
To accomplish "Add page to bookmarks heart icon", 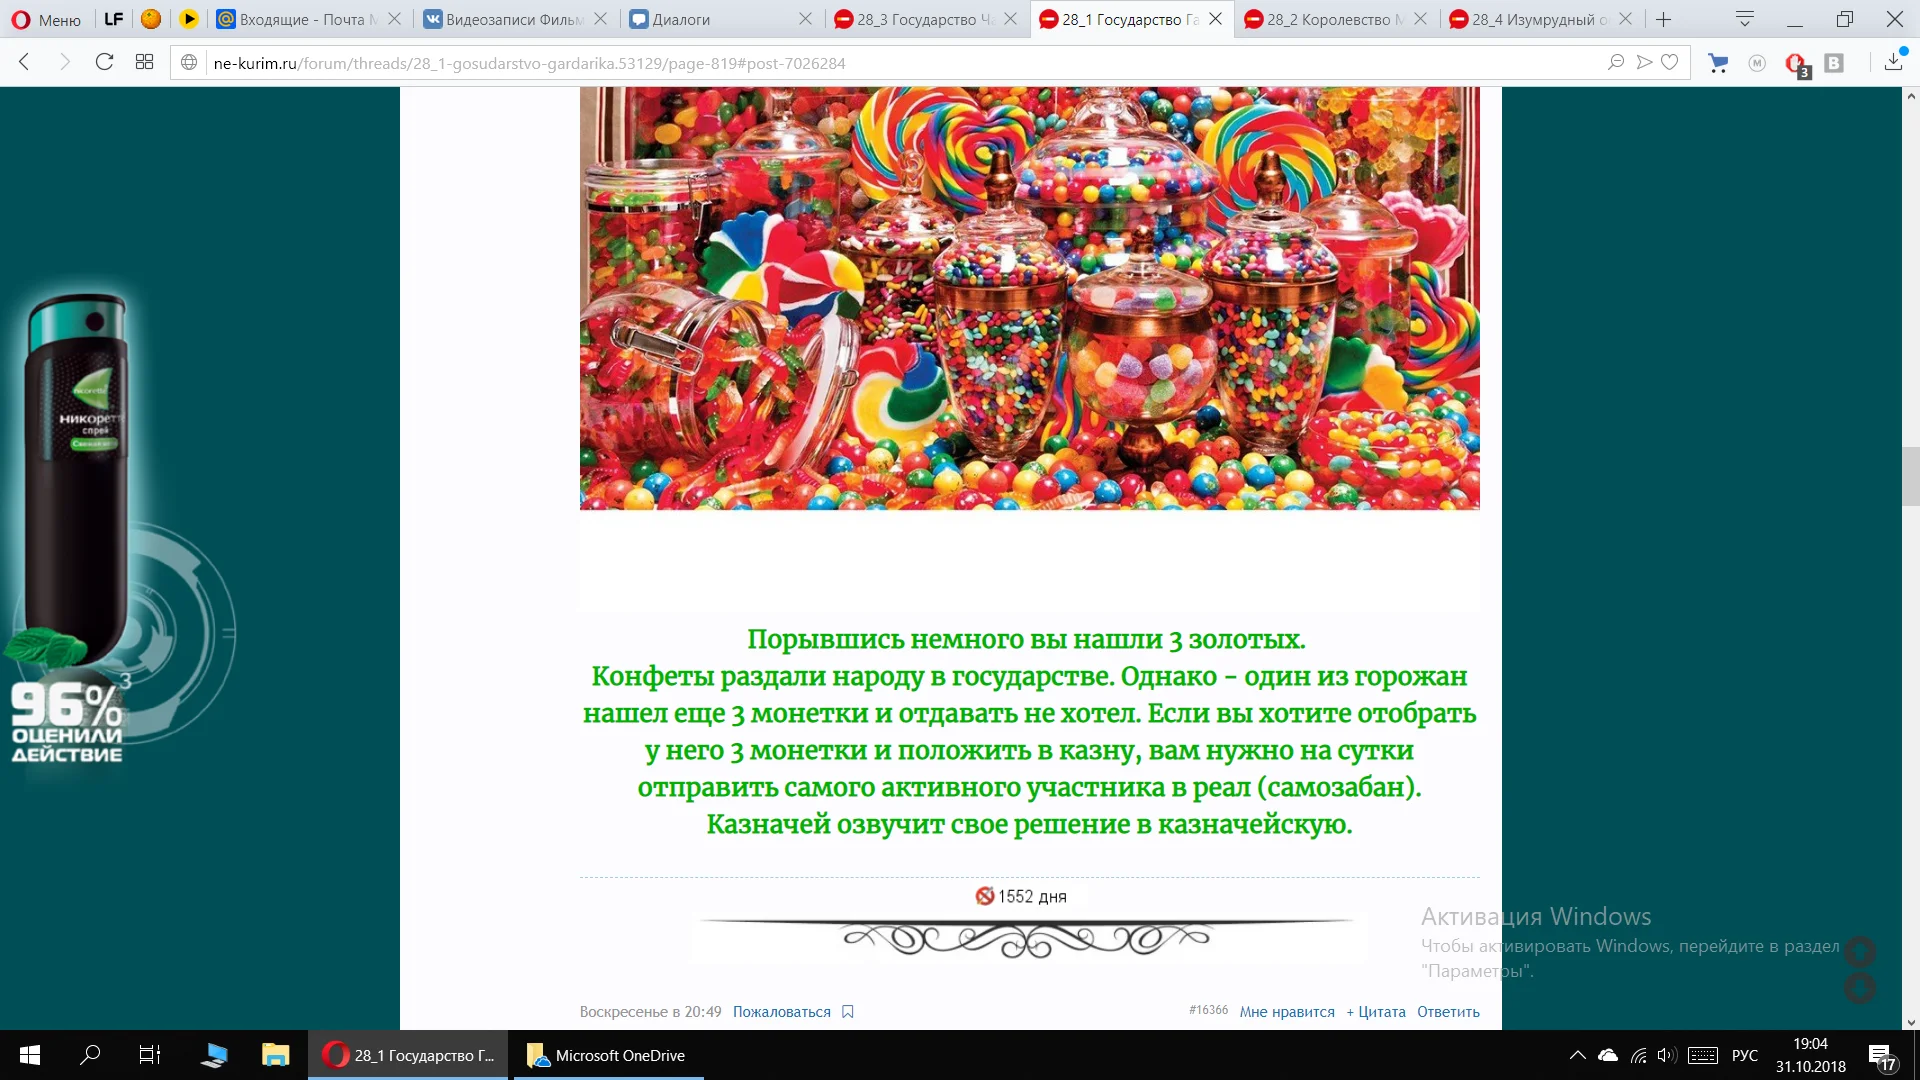I will (1669, 62).
